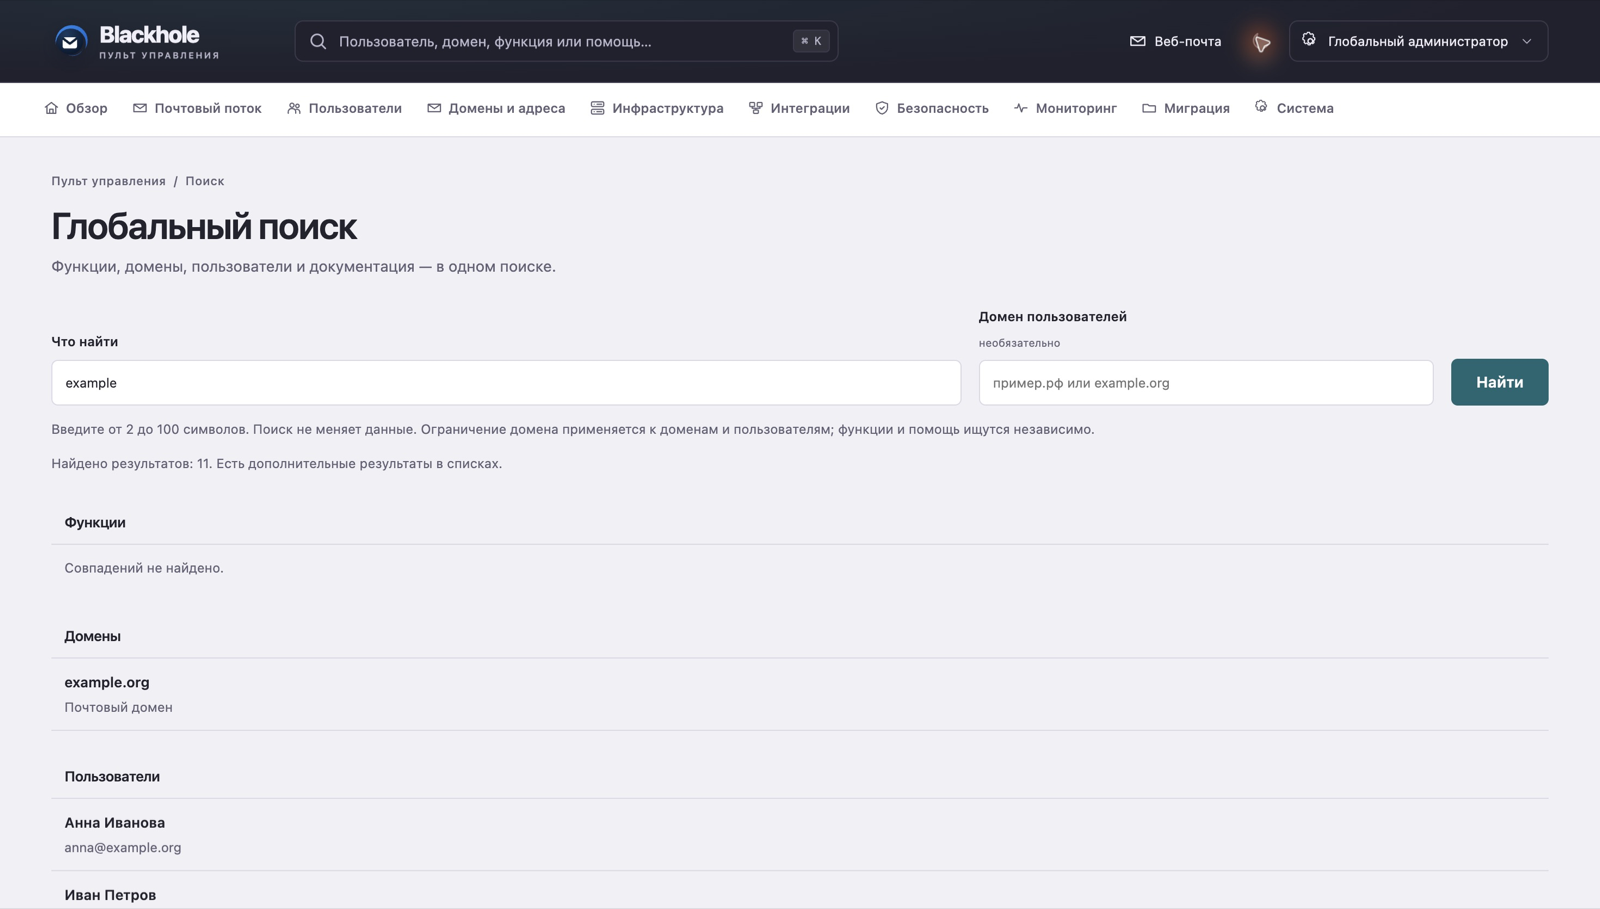The image size is (1600, 909).
Task: Open the Миграция section
Action: [1186, 108]
